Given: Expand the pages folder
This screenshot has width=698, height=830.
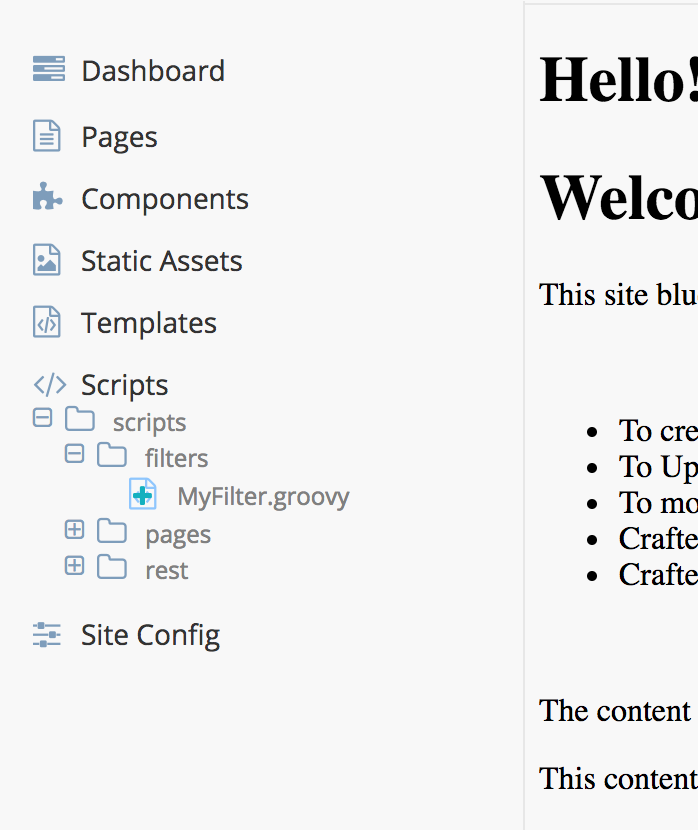Looking at the screenshot, I should click(74, 530).
